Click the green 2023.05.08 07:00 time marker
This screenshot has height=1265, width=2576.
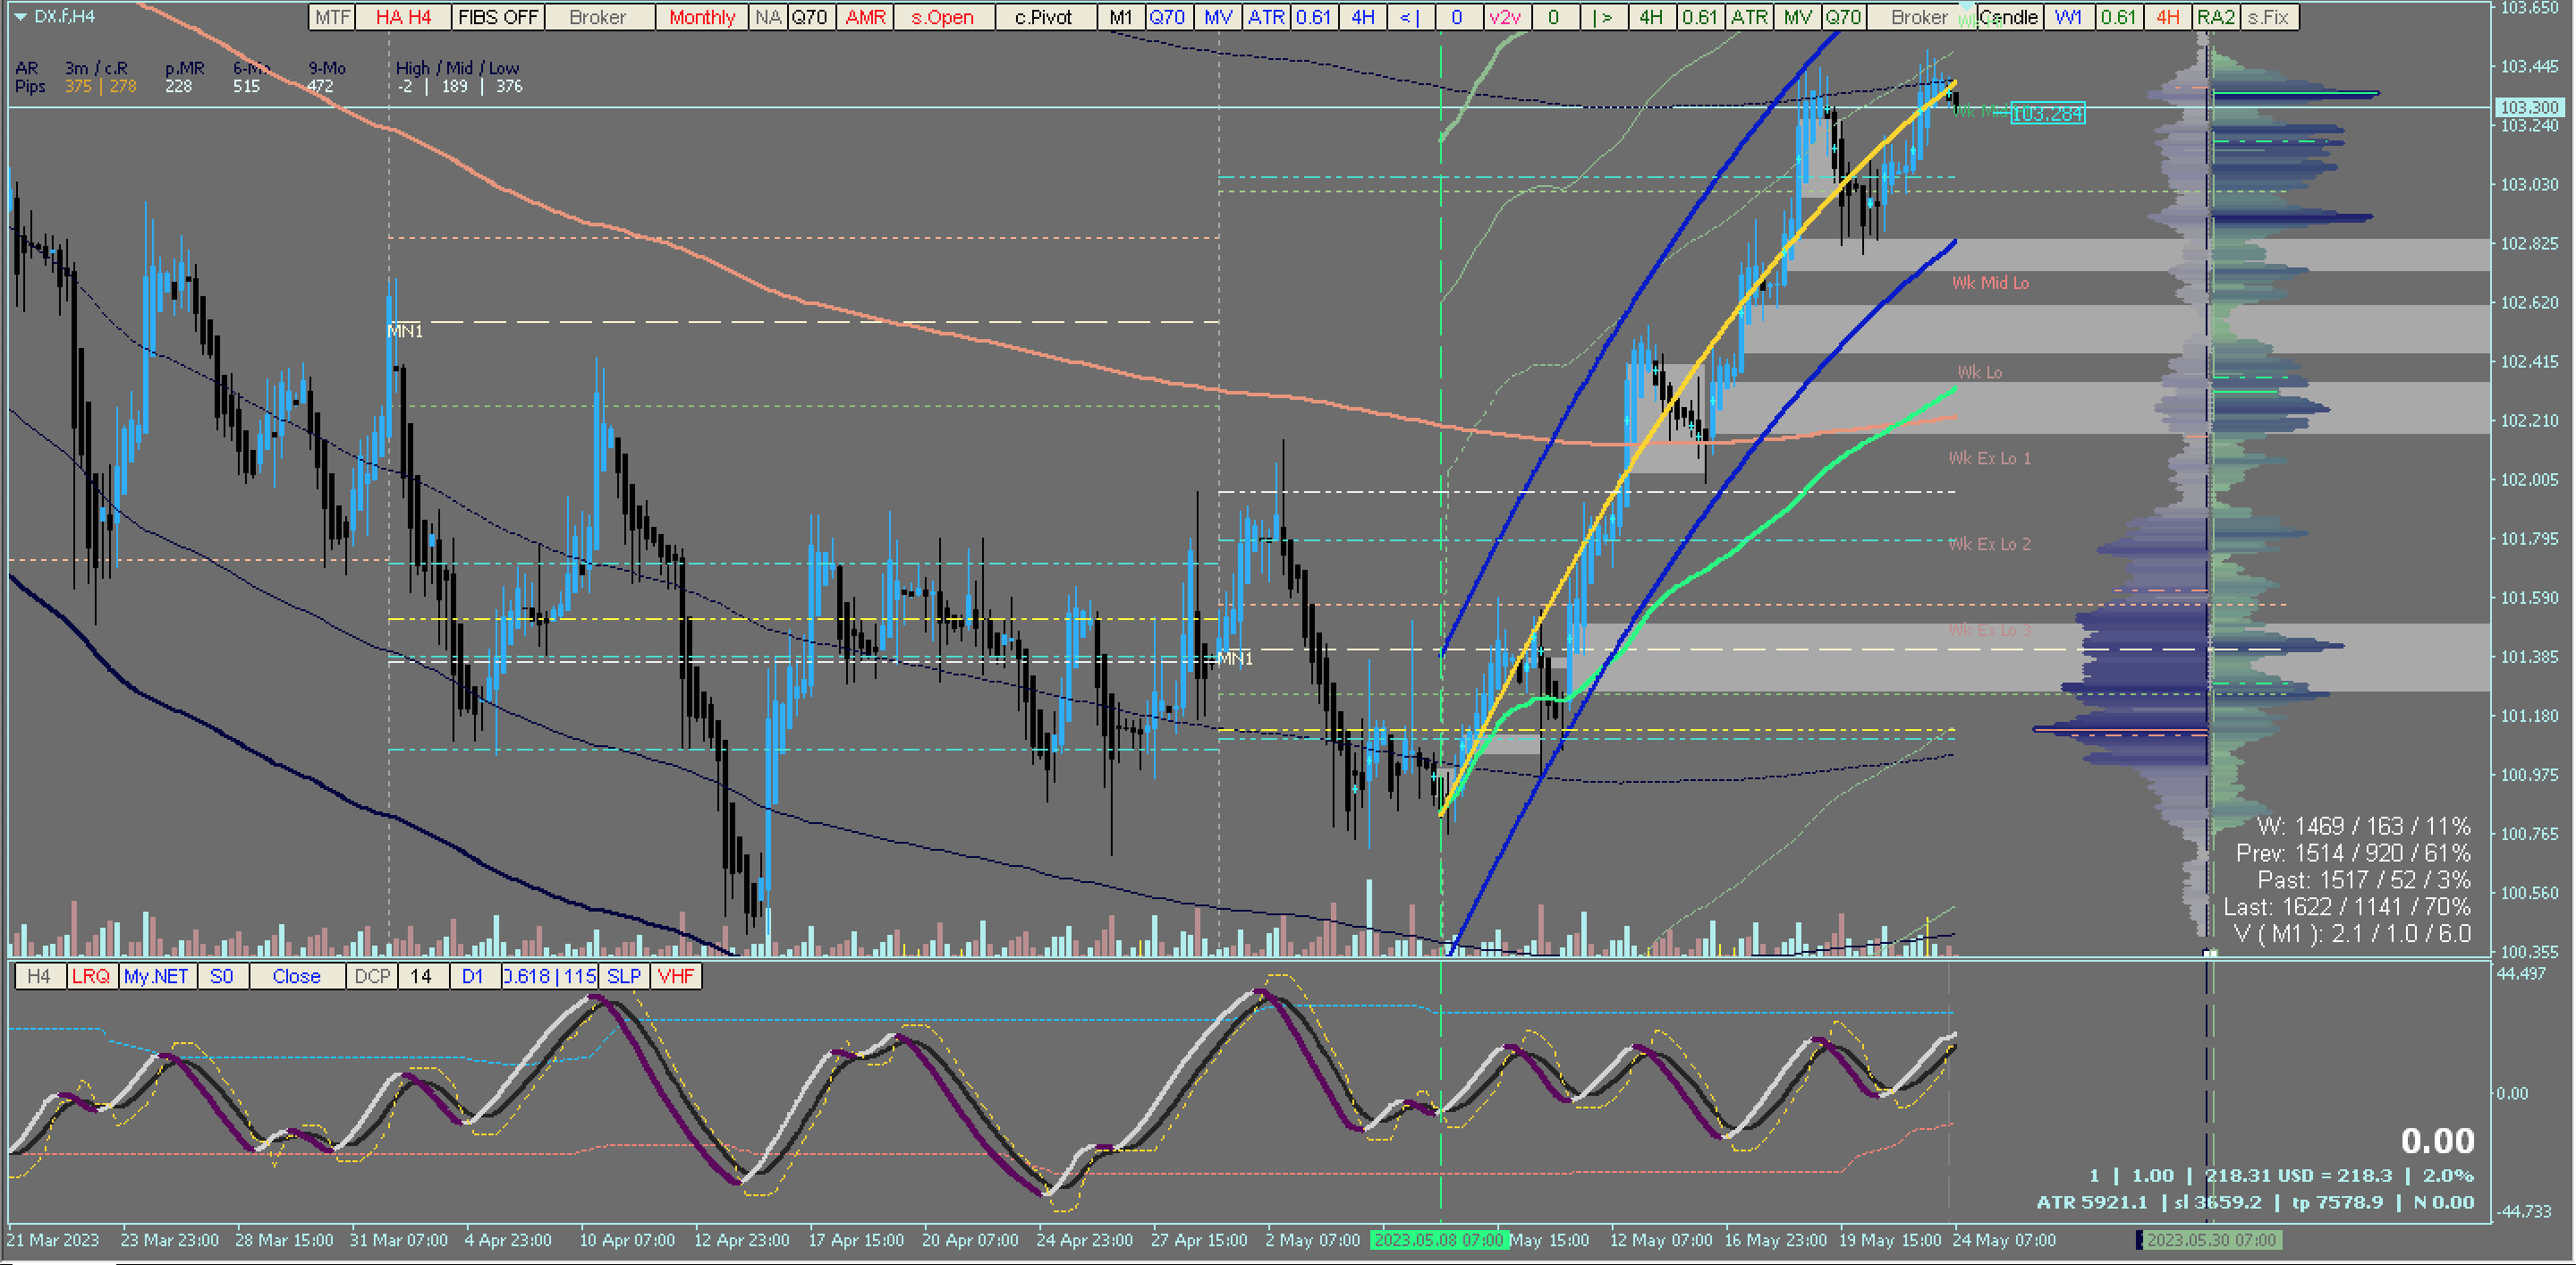[1439, 1240]
